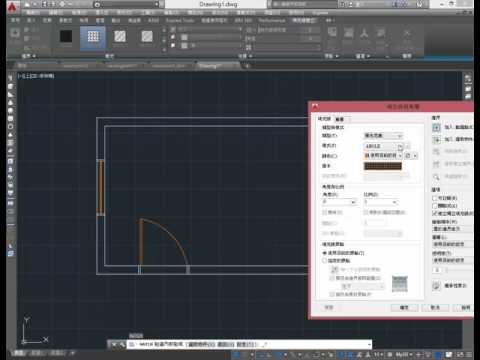Image resolution: width=480 pixels, height=360 pixels.
Task: Click the AutoCAD application menu logo
Action: tap(12, 7)
